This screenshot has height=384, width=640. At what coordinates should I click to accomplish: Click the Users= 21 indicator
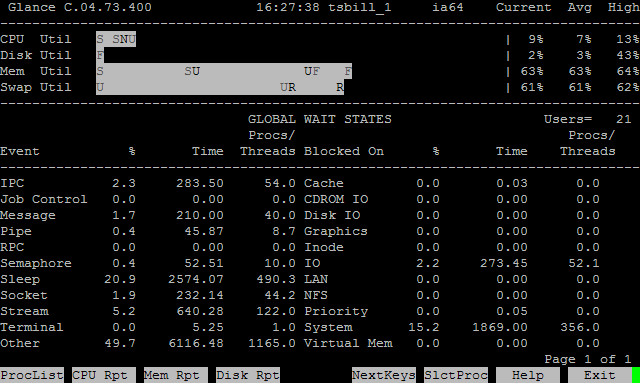(x=588, y=119)
